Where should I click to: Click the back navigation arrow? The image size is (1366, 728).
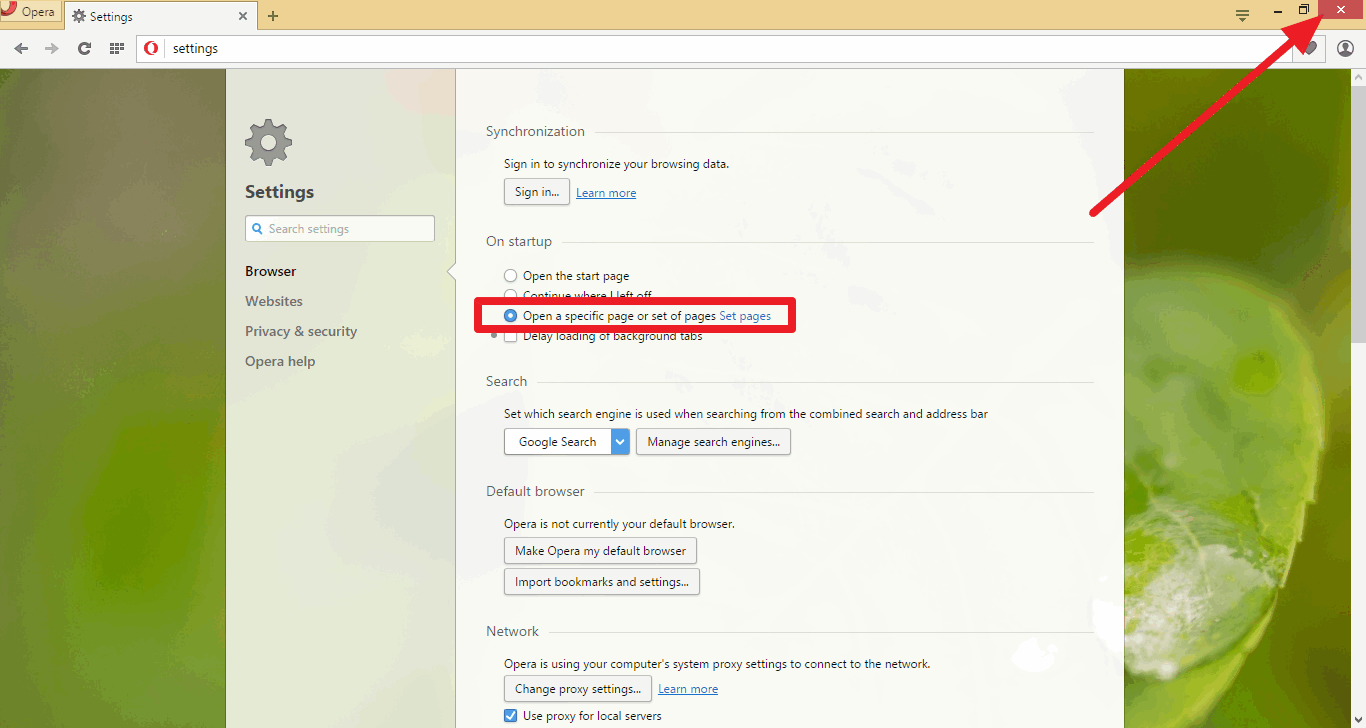point(21,48)
